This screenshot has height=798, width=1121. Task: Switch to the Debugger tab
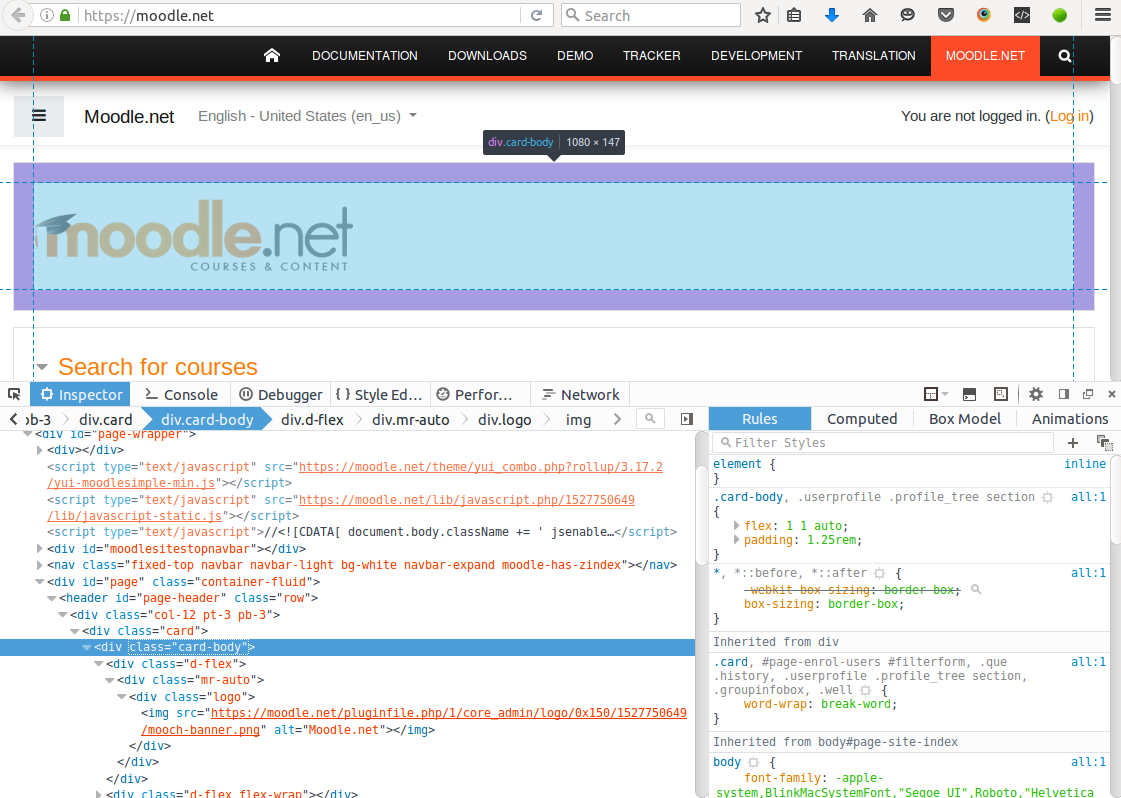(x=280, y=395)
